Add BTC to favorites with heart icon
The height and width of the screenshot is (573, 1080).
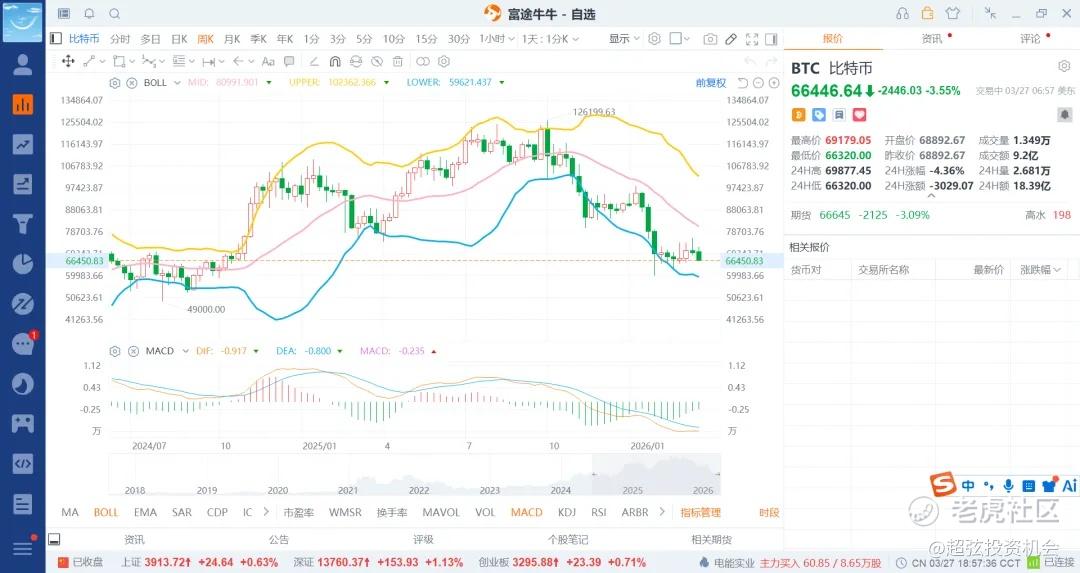pyautogui.click(x=859, y=115)
